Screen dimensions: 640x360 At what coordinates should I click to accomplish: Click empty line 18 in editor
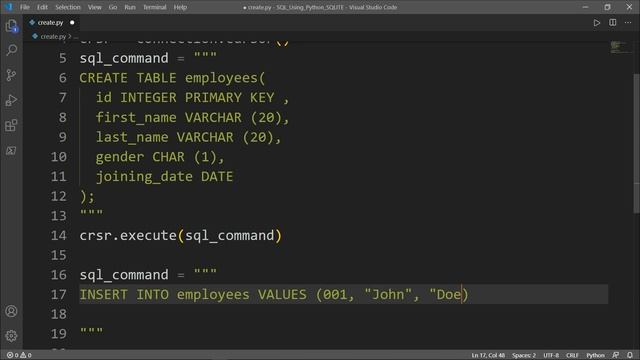click(x=344, y=314)
